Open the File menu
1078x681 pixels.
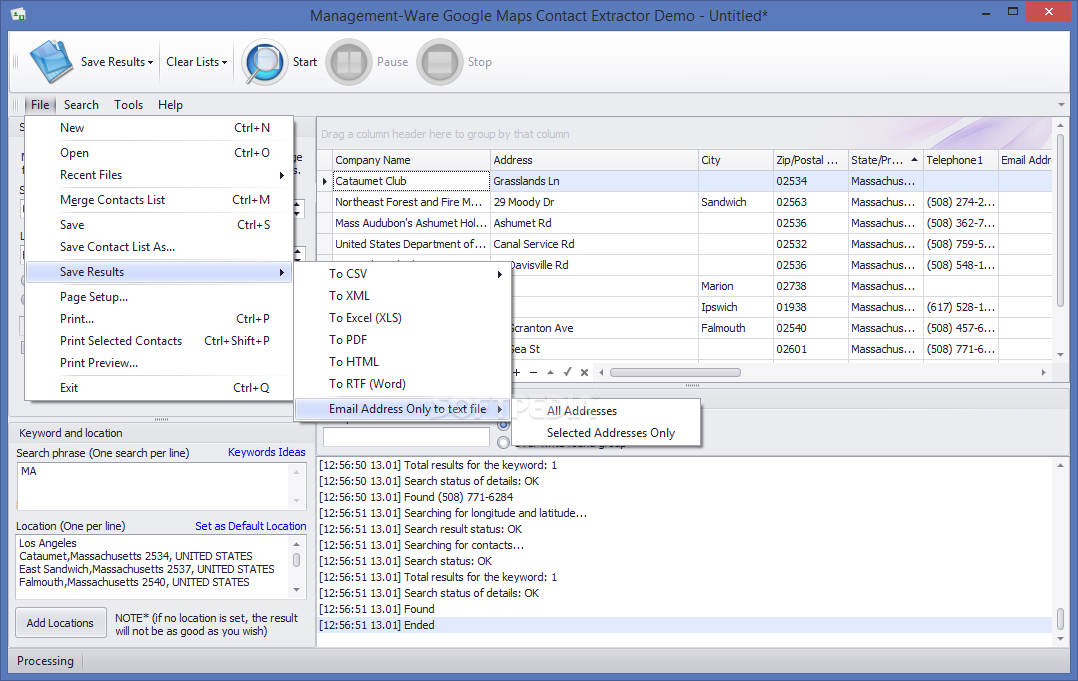click(40, 104)
